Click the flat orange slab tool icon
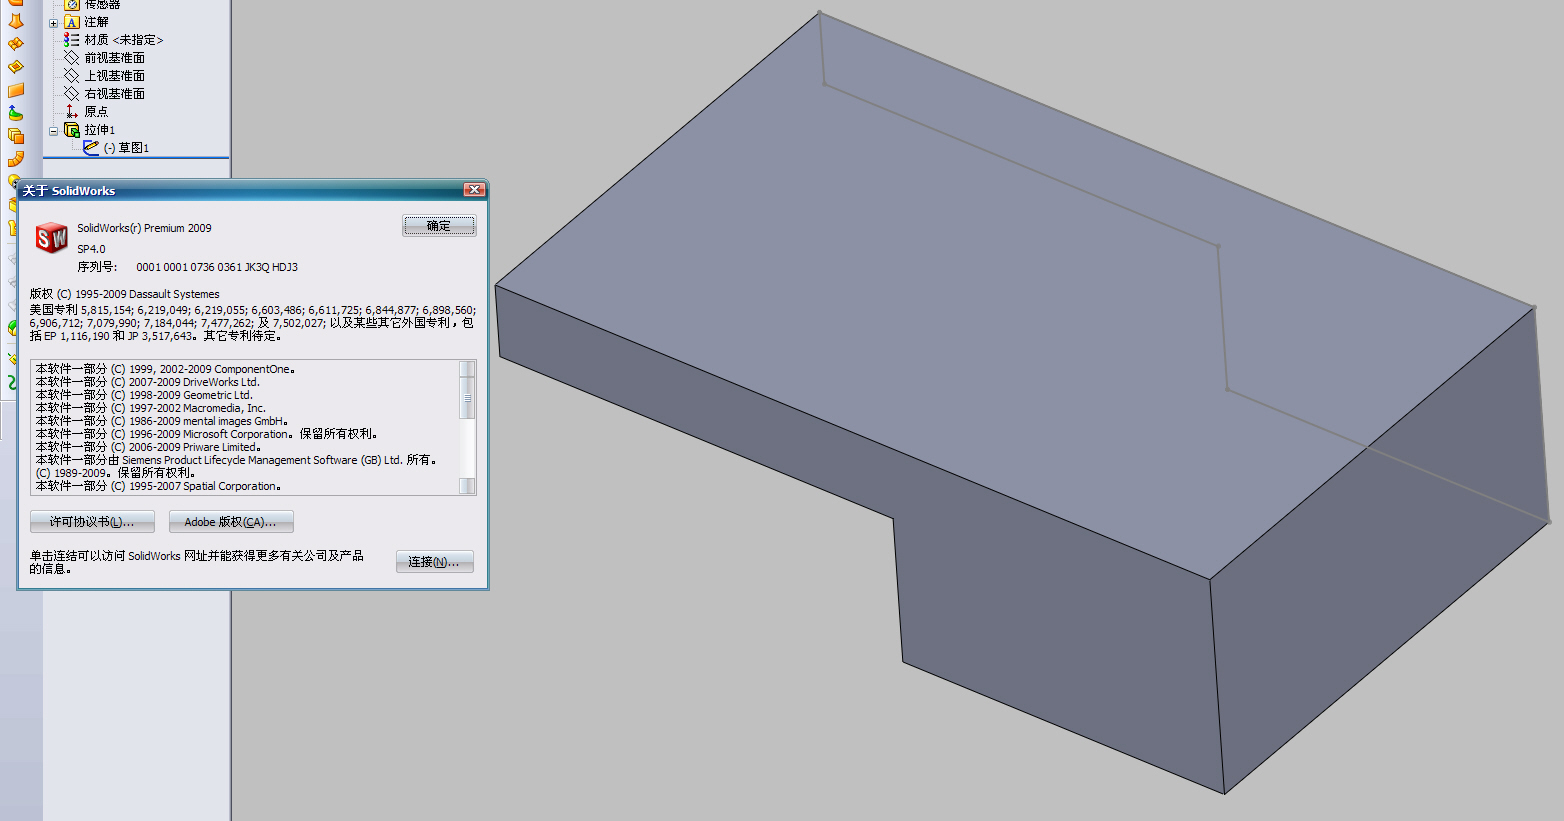1564x821 pixels. (15, 90)
